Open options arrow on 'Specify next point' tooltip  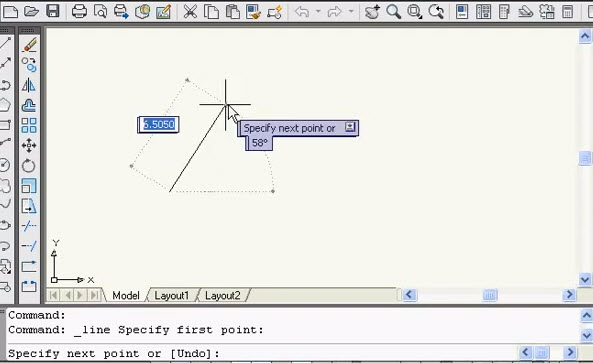coord(350,127)
